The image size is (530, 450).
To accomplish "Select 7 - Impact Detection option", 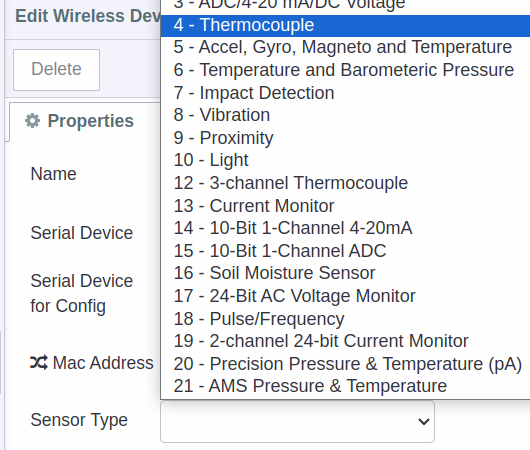I will [345, 93].
